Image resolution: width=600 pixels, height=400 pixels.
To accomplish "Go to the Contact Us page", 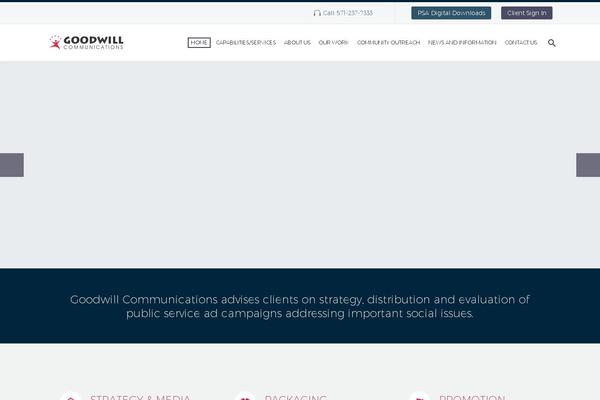I will 521,42.
